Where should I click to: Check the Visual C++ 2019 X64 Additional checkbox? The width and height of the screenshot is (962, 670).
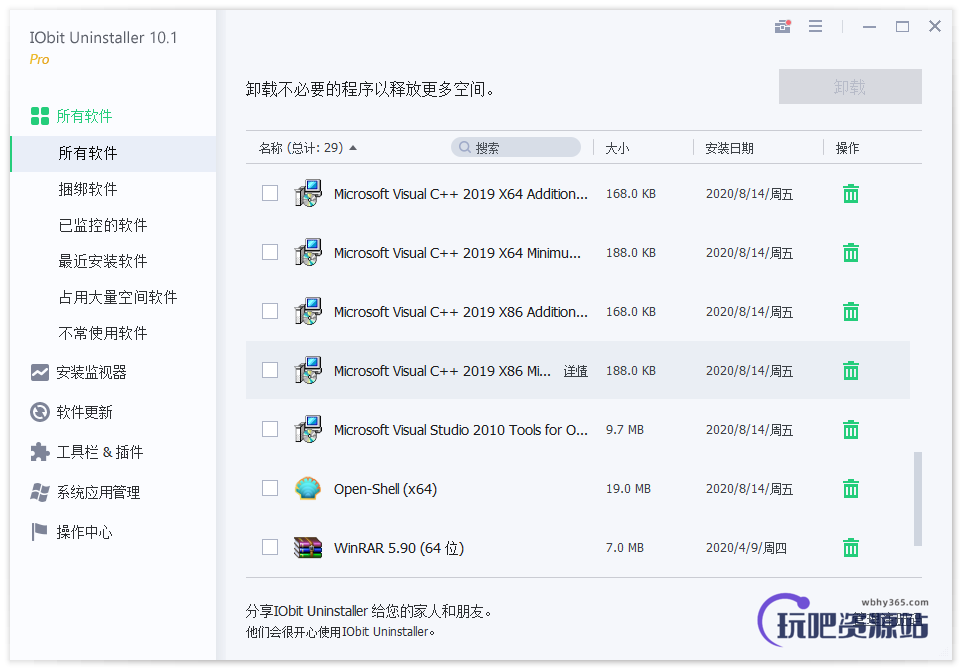(x=270, y=193)
